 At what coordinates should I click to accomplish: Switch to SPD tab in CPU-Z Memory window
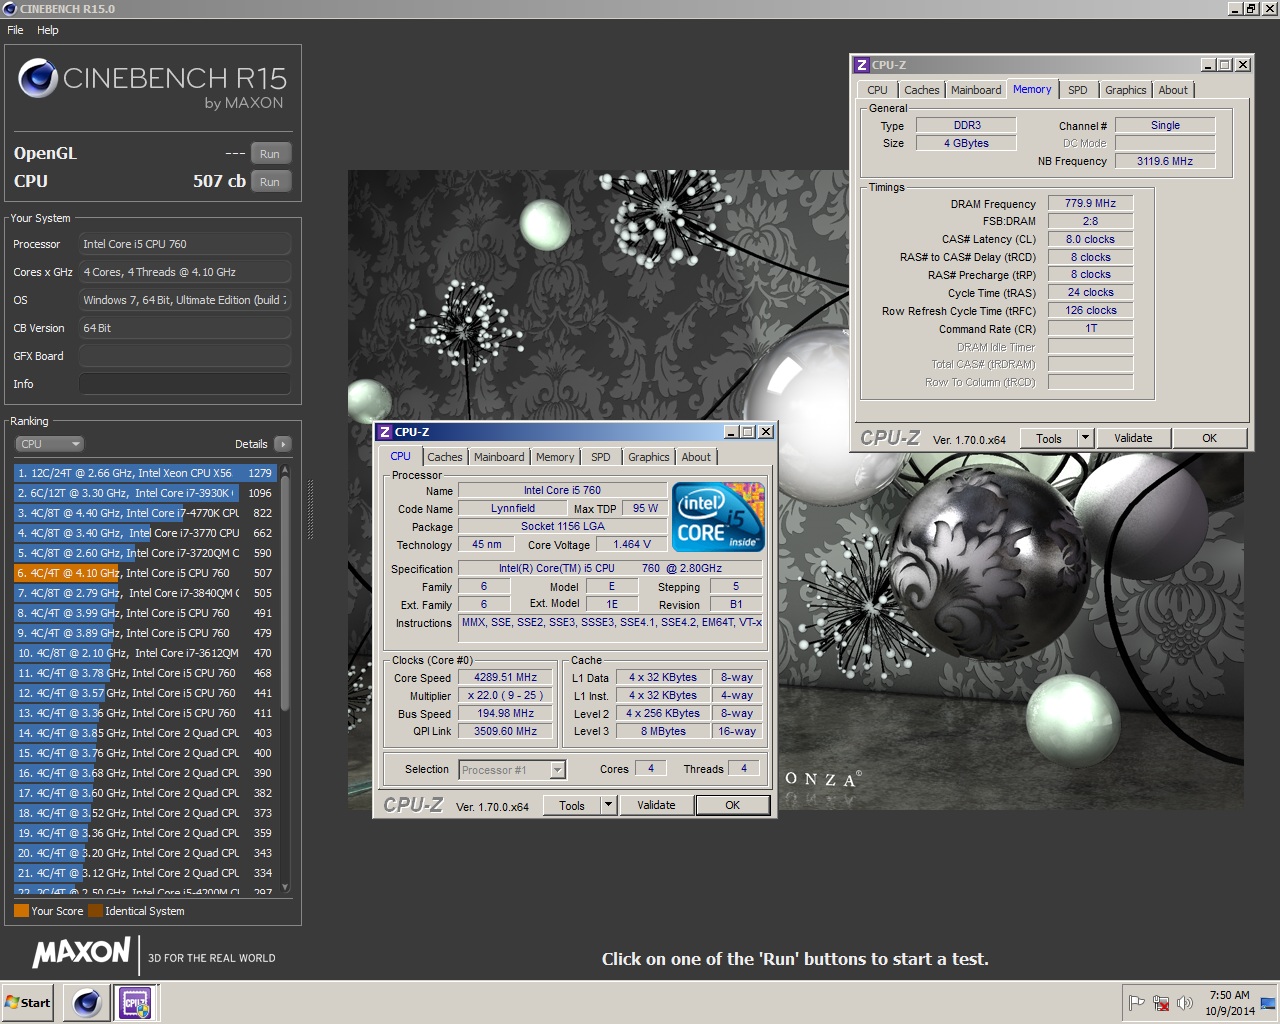(x=1078, y=90)
